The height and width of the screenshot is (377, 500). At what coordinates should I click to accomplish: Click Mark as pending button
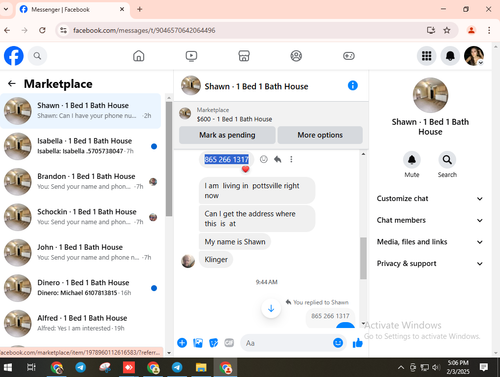227,135
